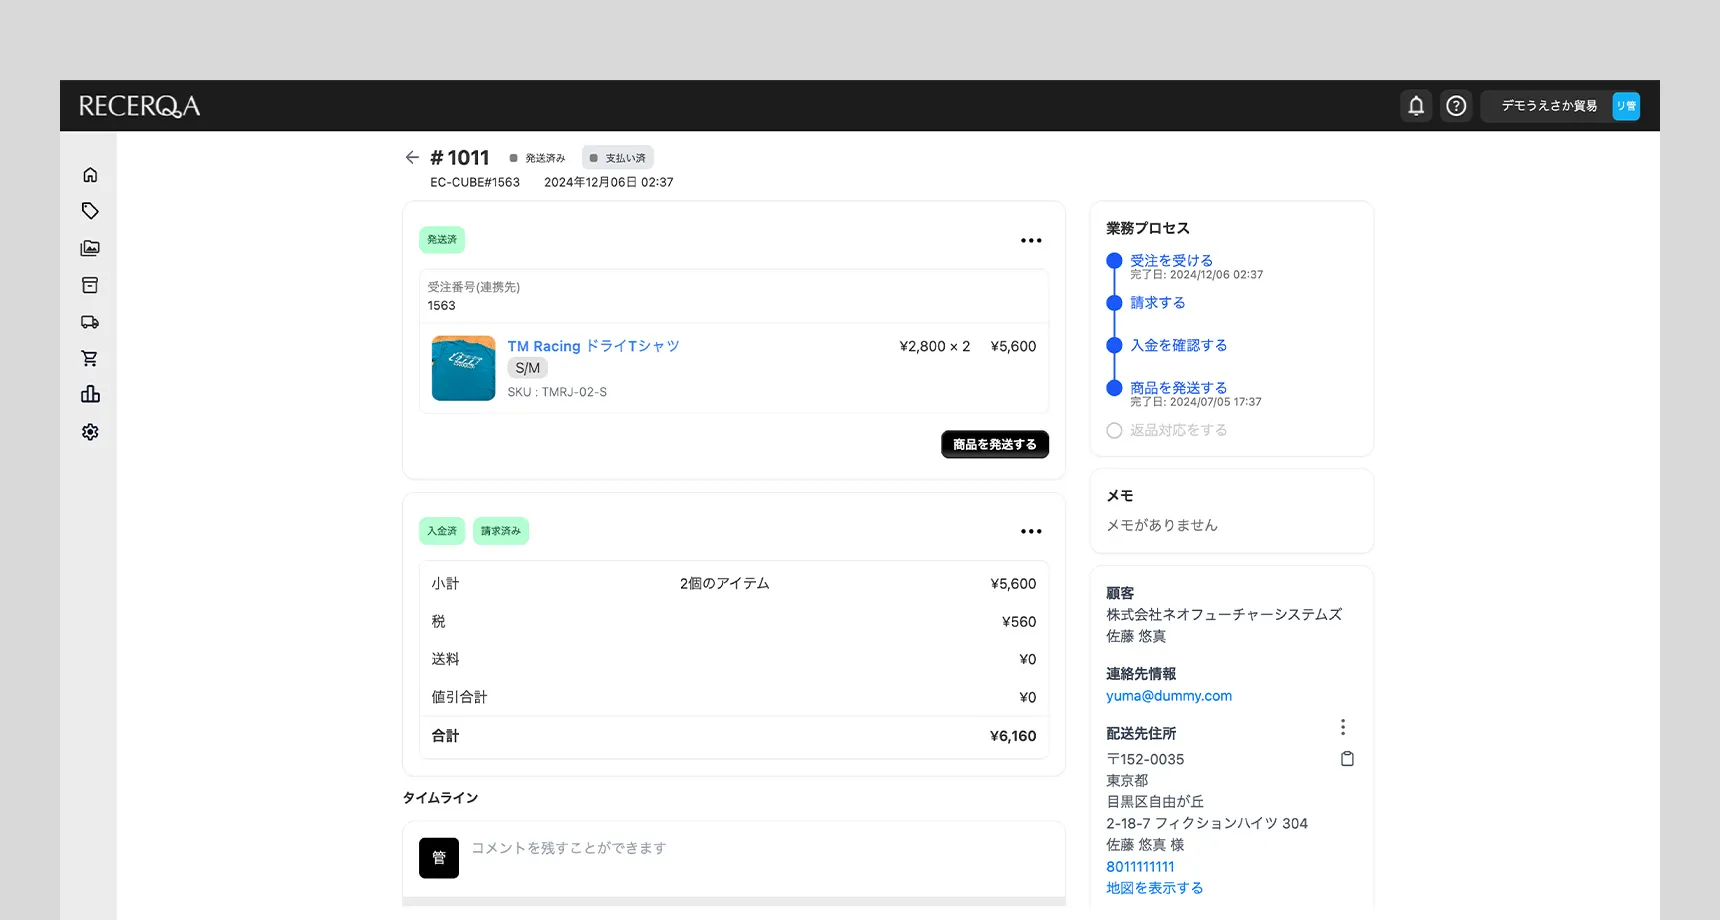Open the help question mark icon

1456,106
